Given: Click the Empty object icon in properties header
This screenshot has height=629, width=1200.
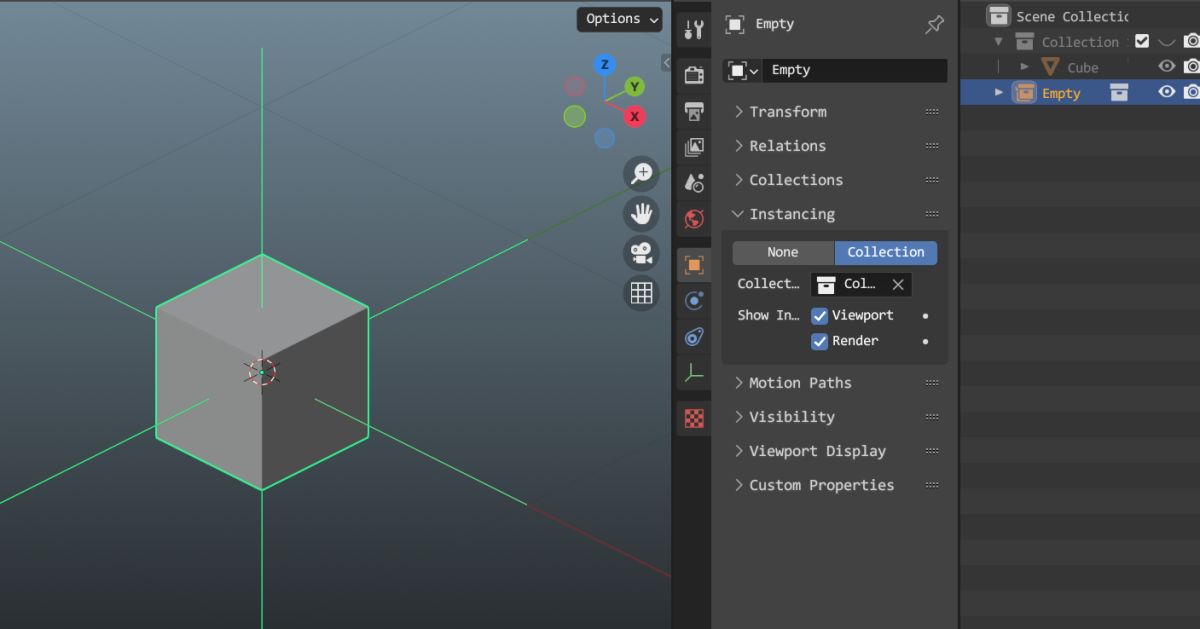Looking at the screenshot, I should [735, 25].
